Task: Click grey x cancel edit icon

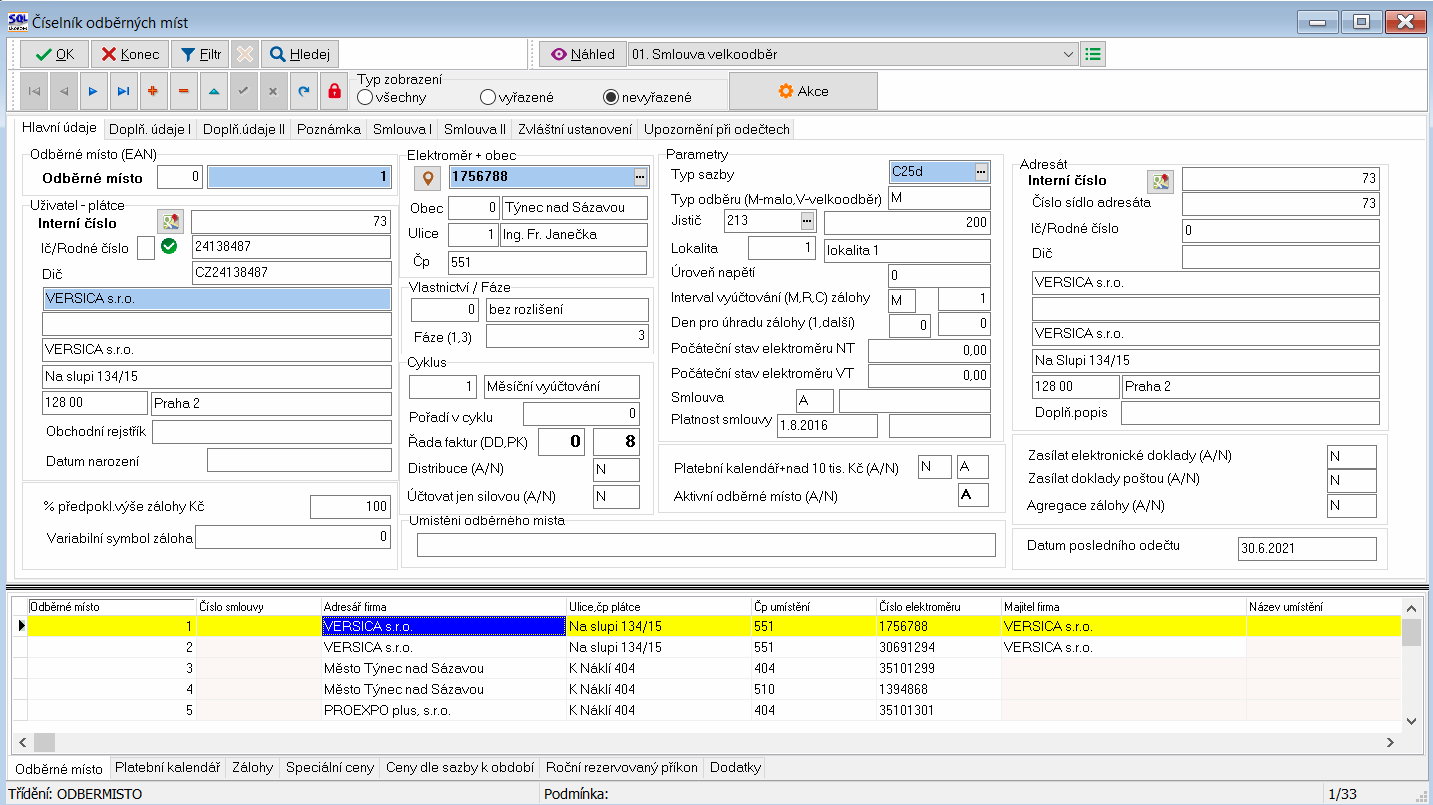Action: (272, 91)
